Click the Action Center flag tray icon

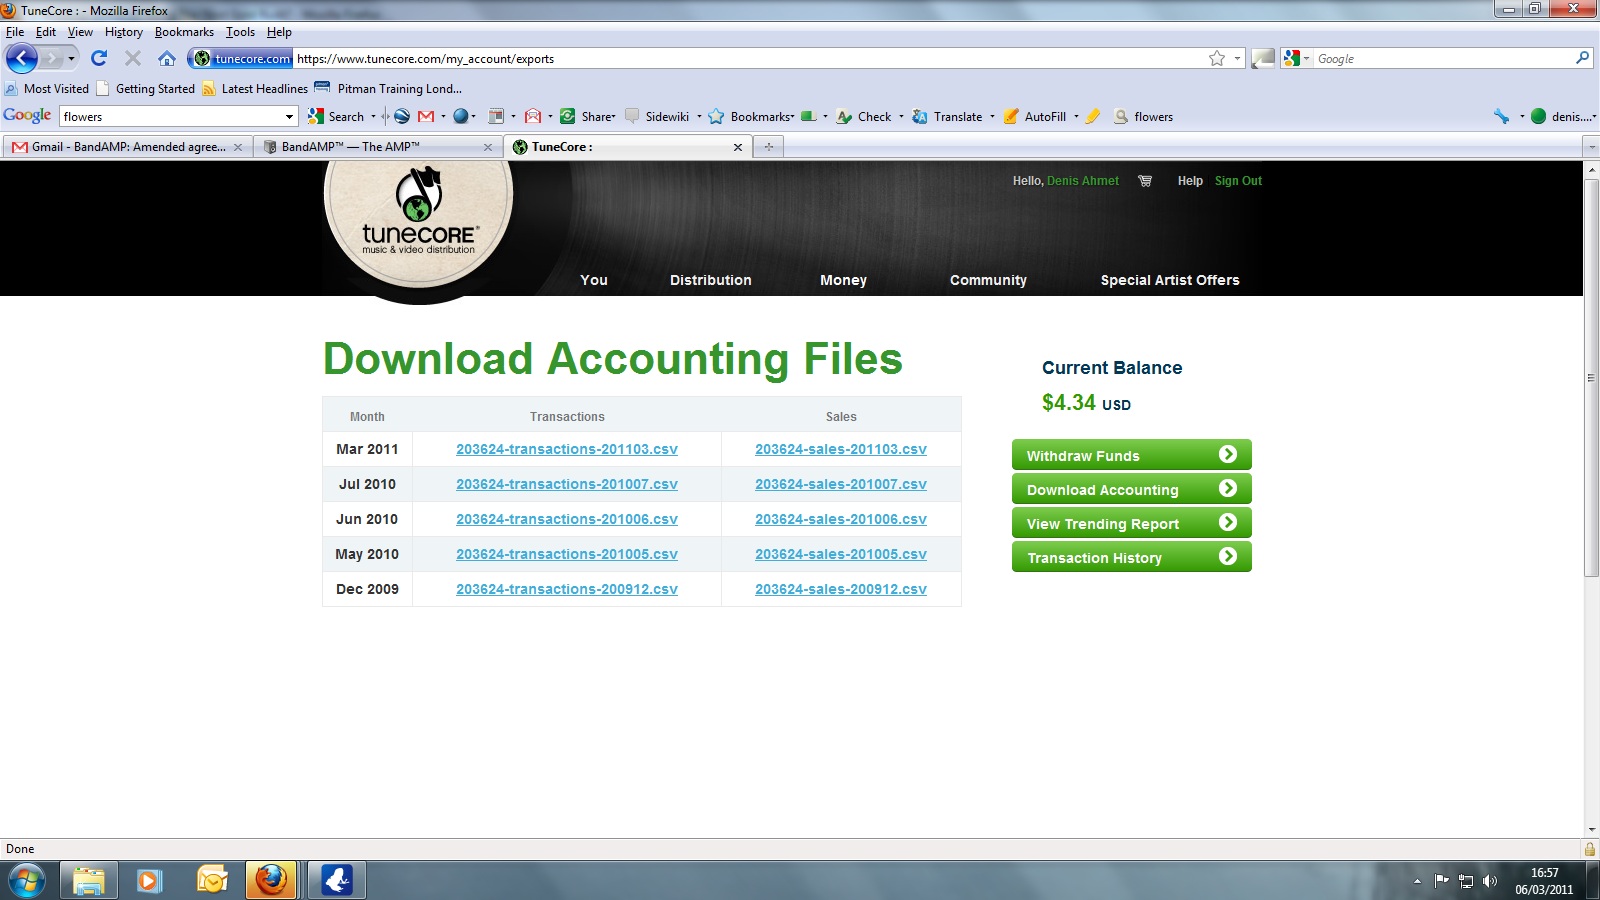tap(1441, 881)
